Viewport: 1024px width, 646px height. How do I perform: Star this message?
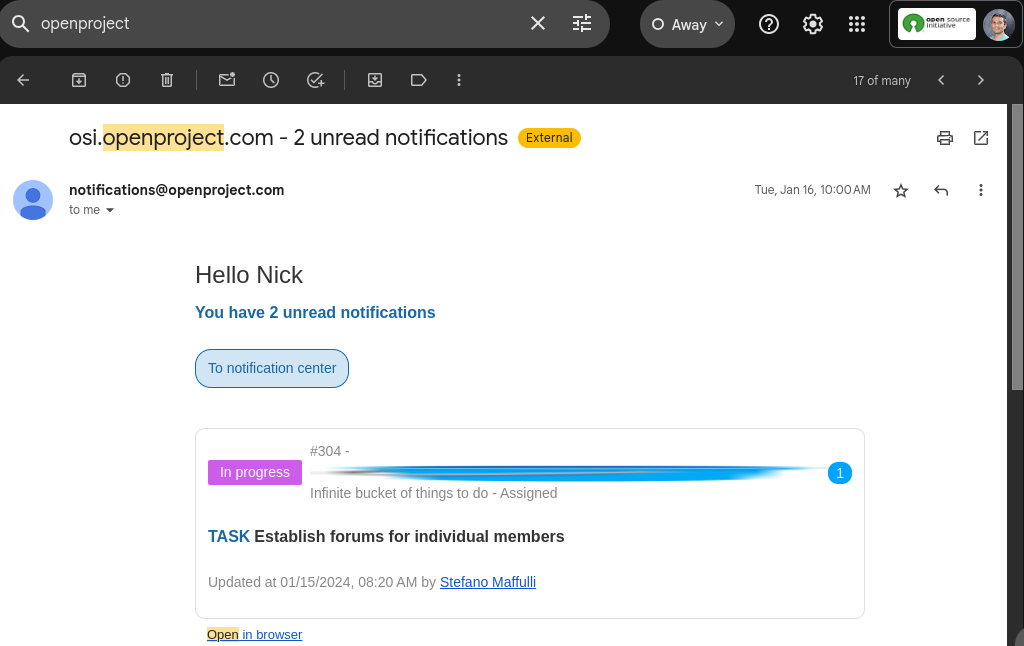point(901,190)
